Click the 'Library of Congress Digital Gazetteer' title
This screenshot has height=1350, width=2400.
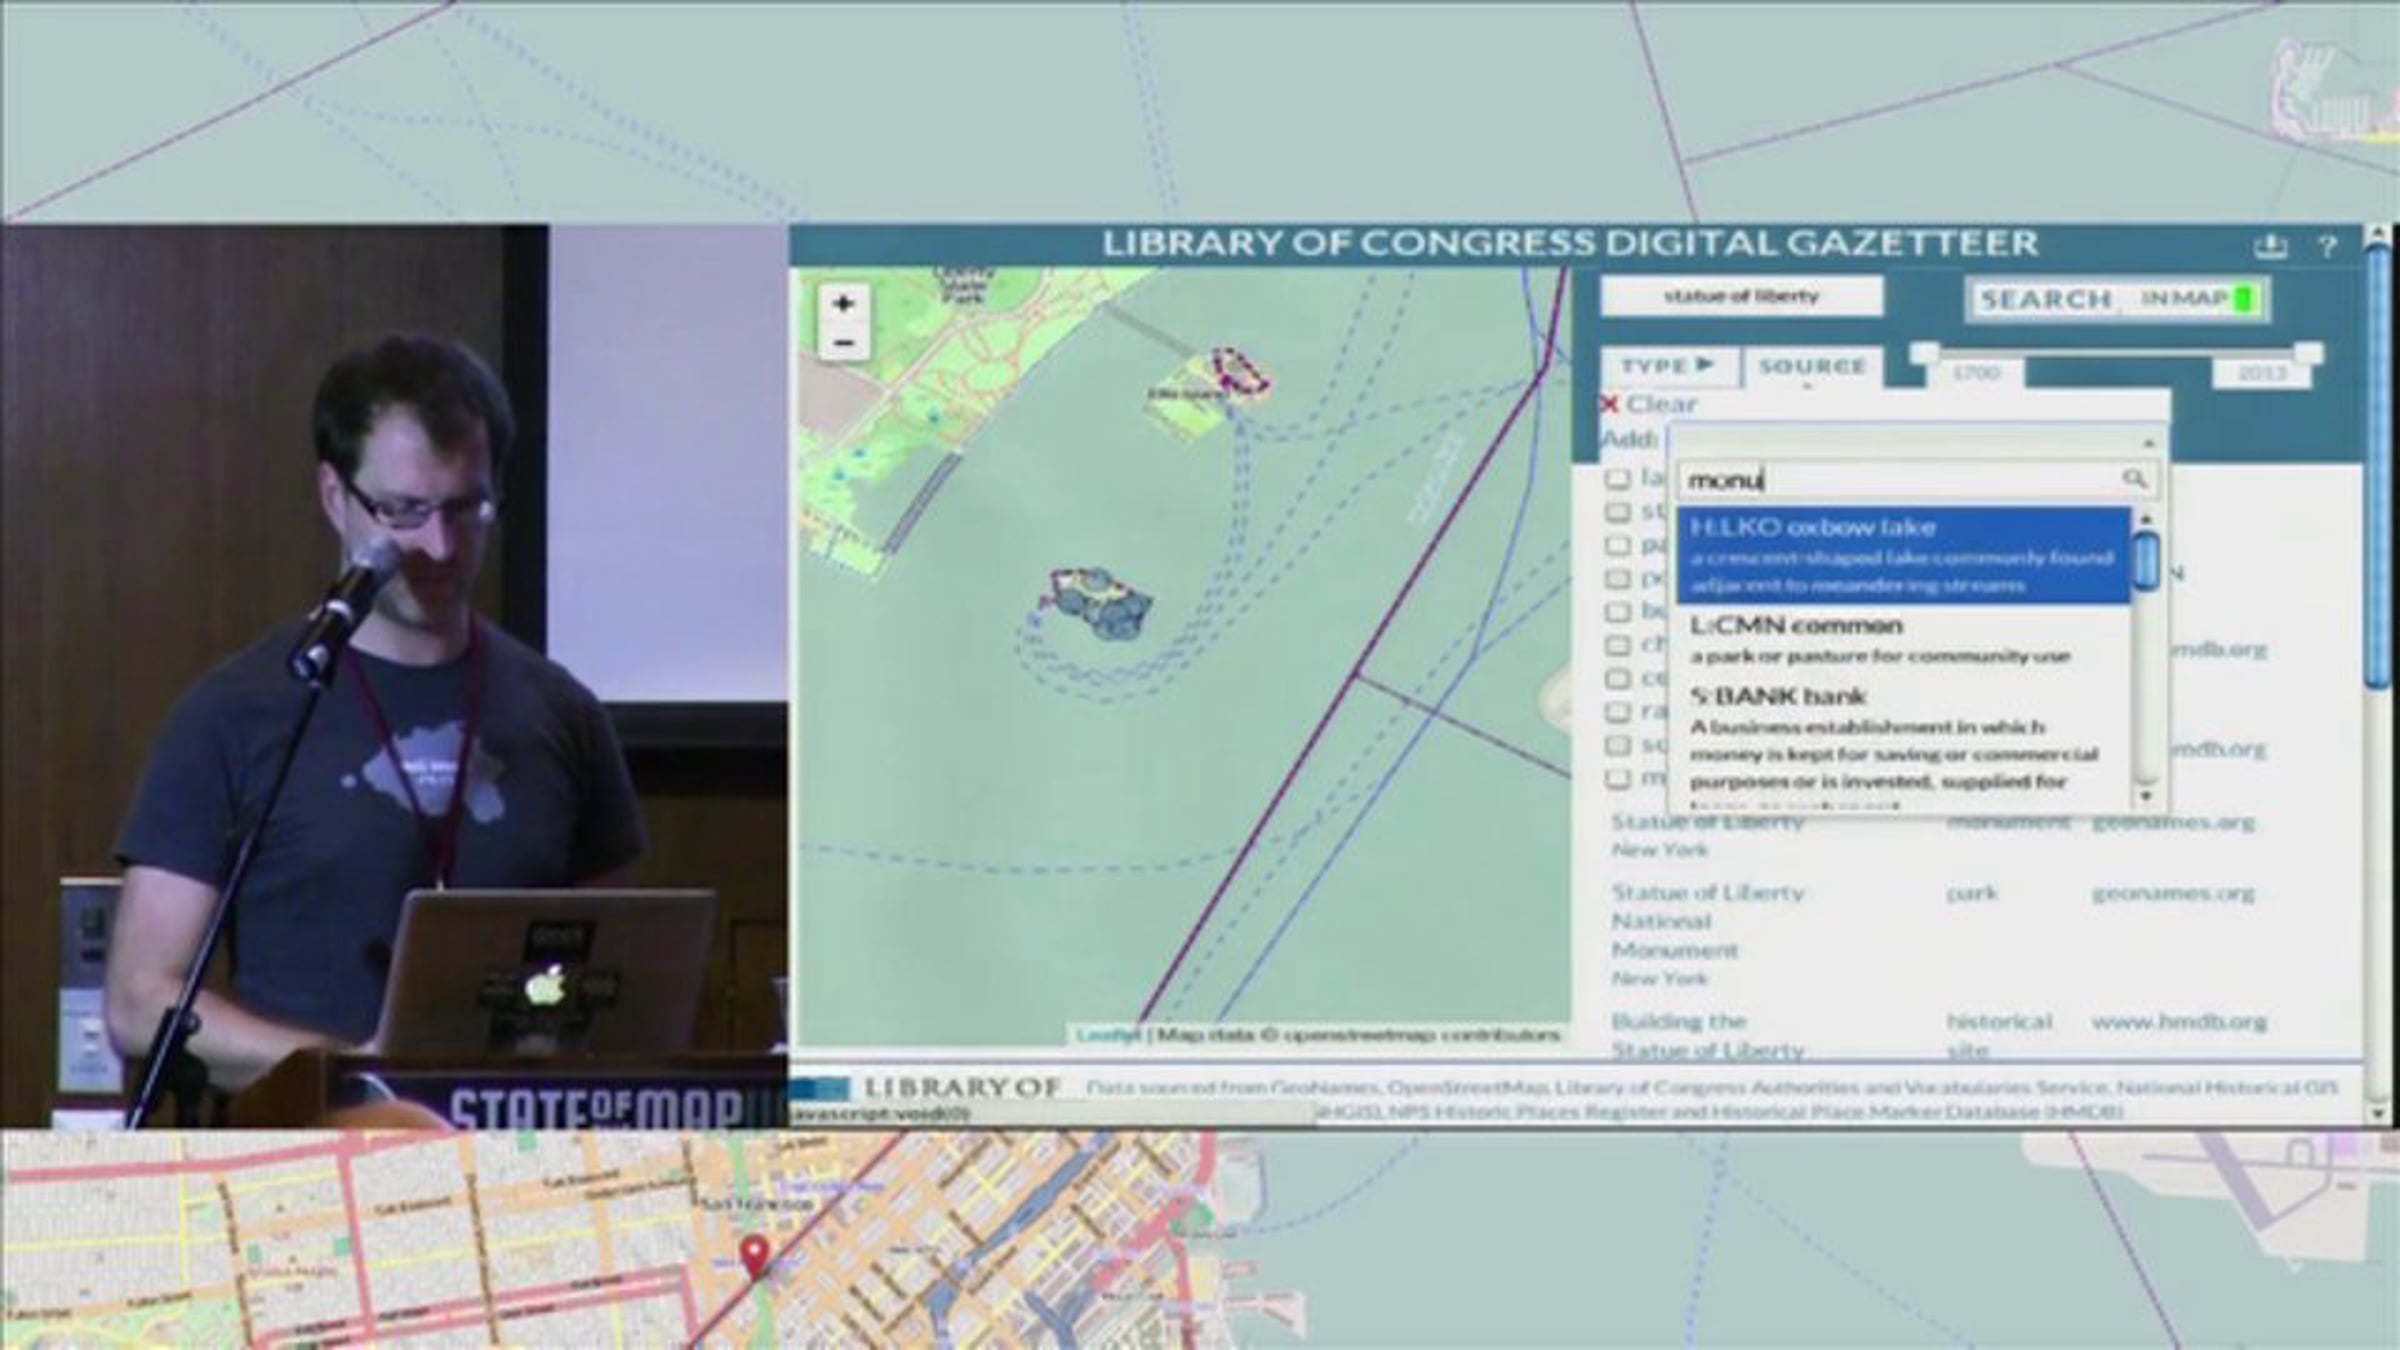pos(1570,244)
